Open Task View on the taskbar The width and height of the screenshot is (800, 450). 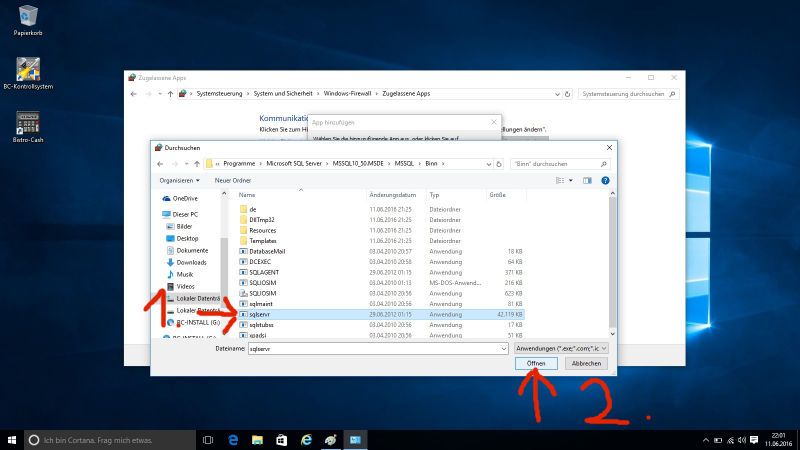coord(207,439)
